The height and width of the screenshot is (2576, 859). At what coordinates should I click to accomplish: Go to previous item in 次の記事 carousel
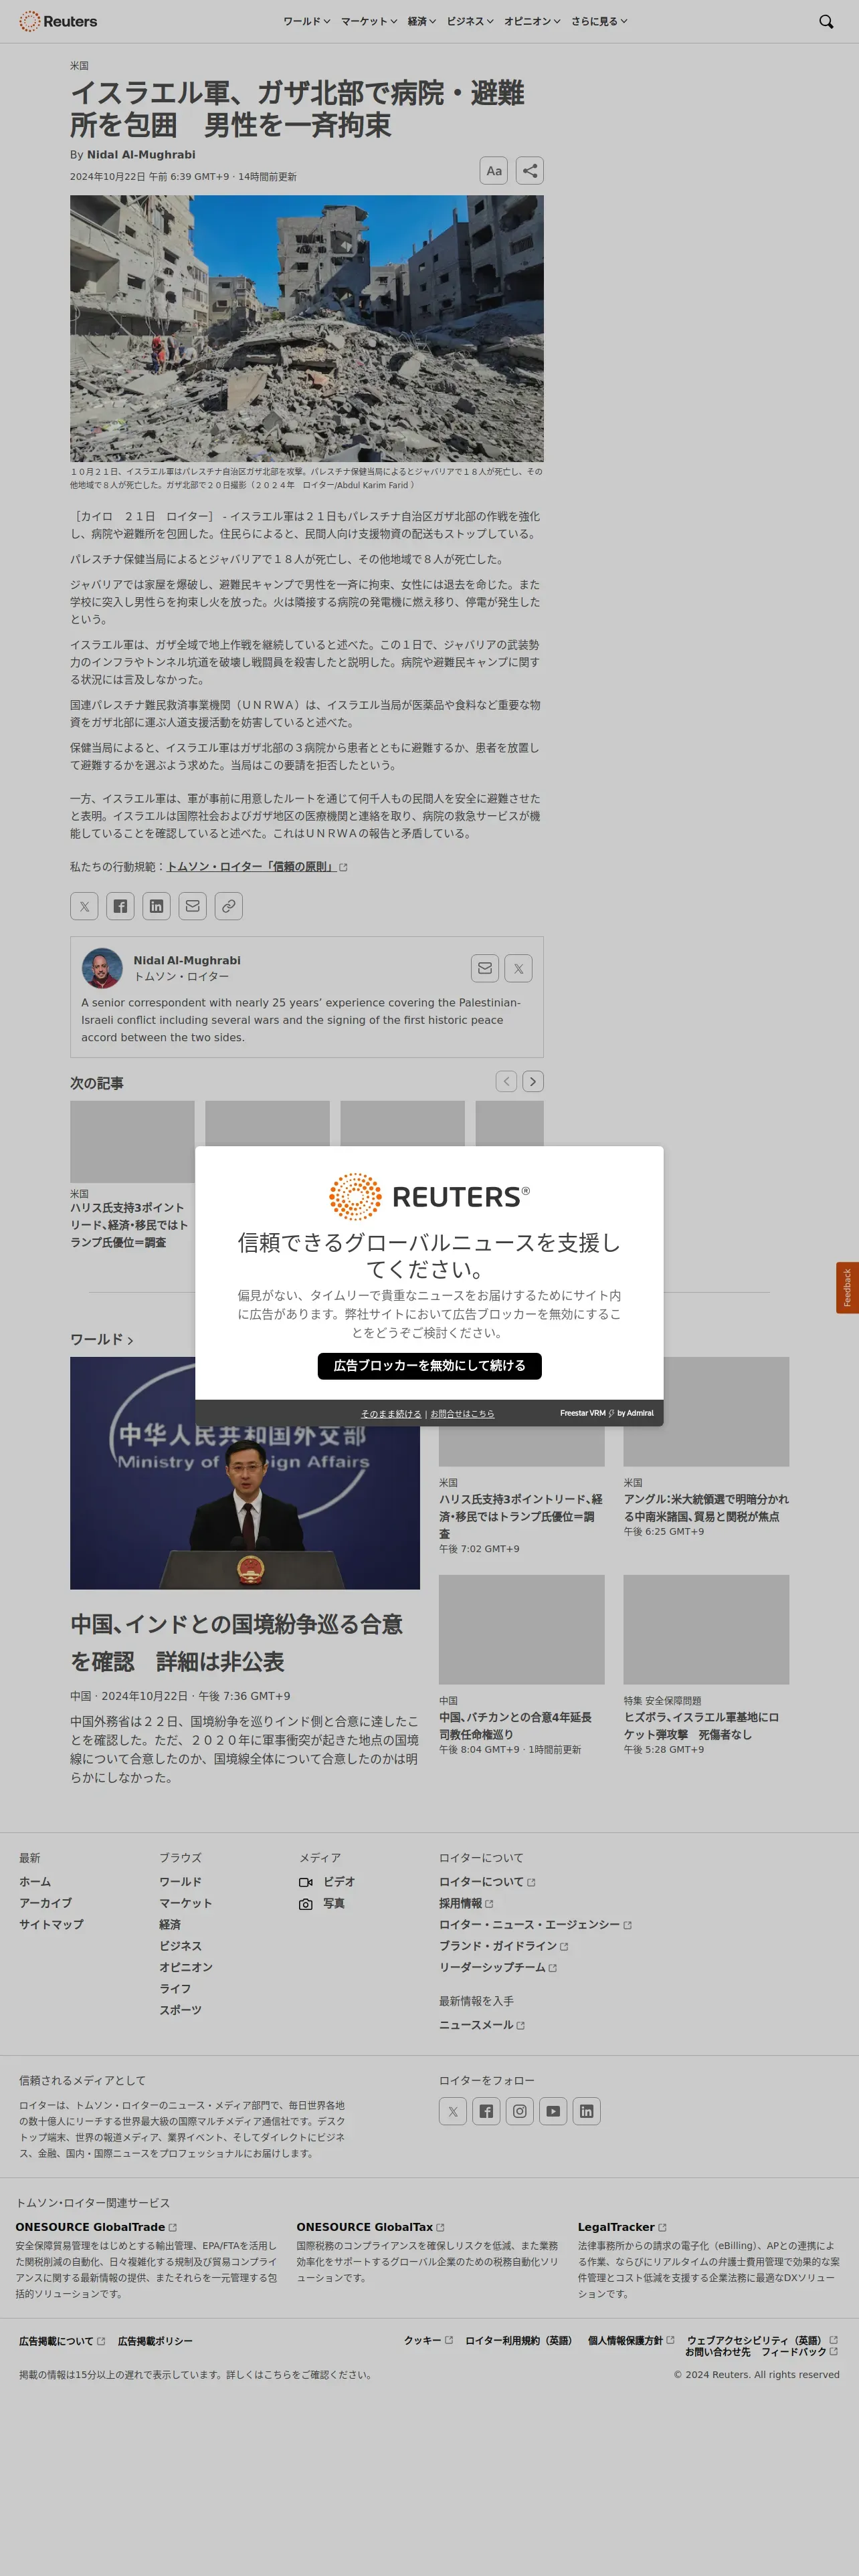click(507, 1081)
